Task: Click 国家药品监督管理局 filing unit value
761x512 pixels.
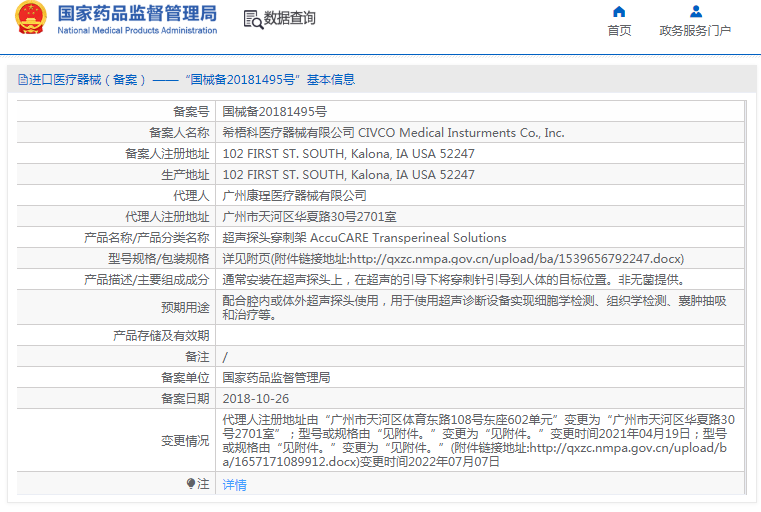Action: click(276, 377)
